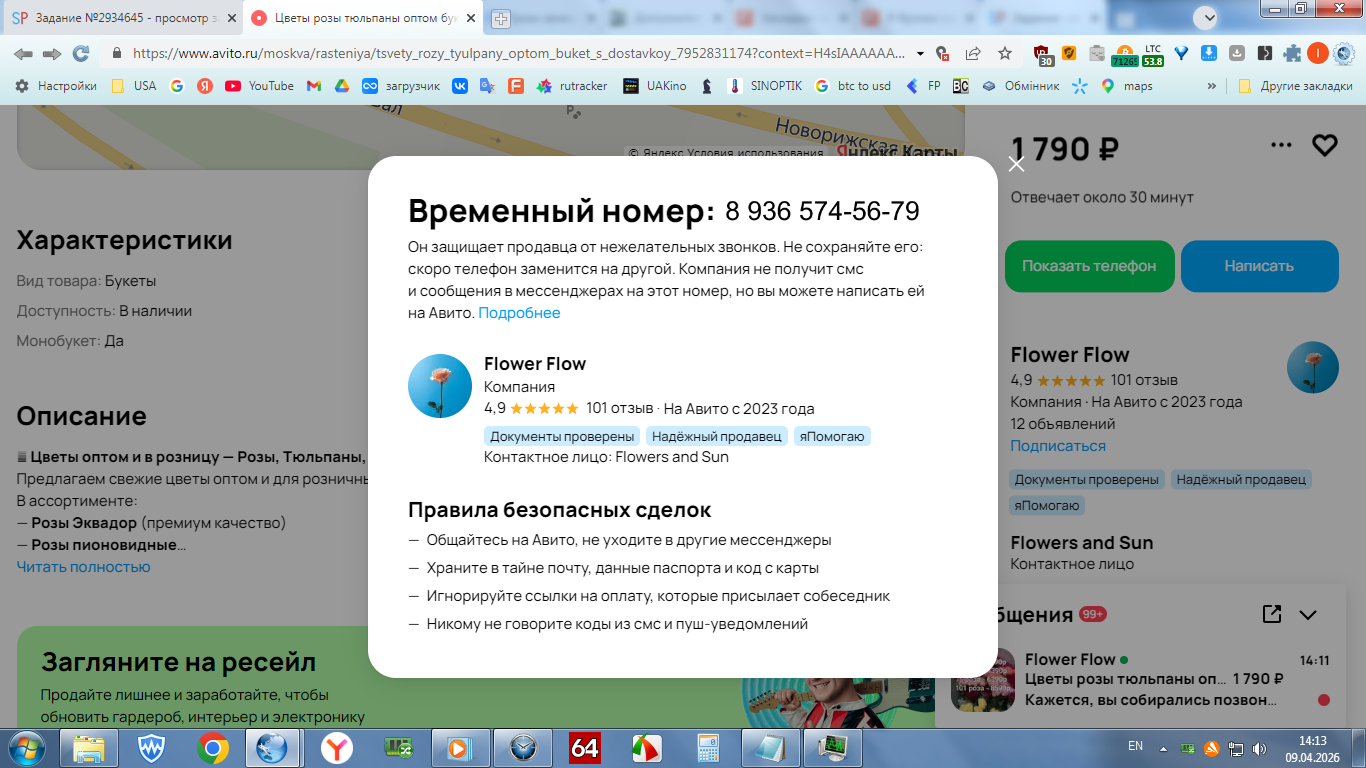The width and height of the screenshot is (1366, 768).
Task: Open Читать полностью description link
Action: (x=83, y=567)
